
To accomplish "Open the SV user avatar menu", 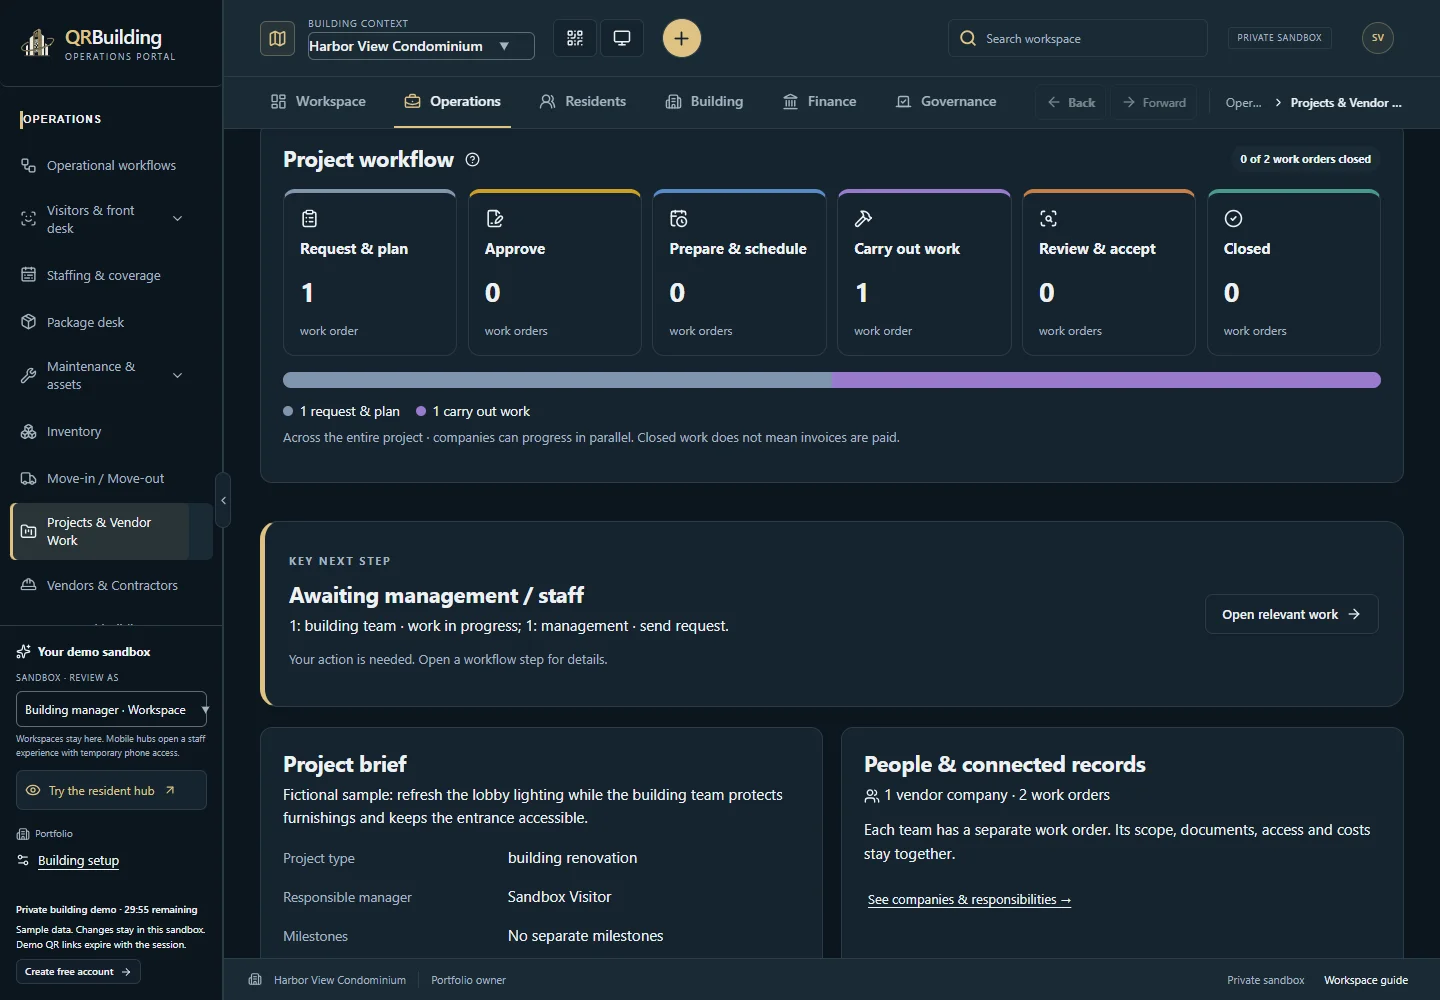I will click(x=1378, y=38).
